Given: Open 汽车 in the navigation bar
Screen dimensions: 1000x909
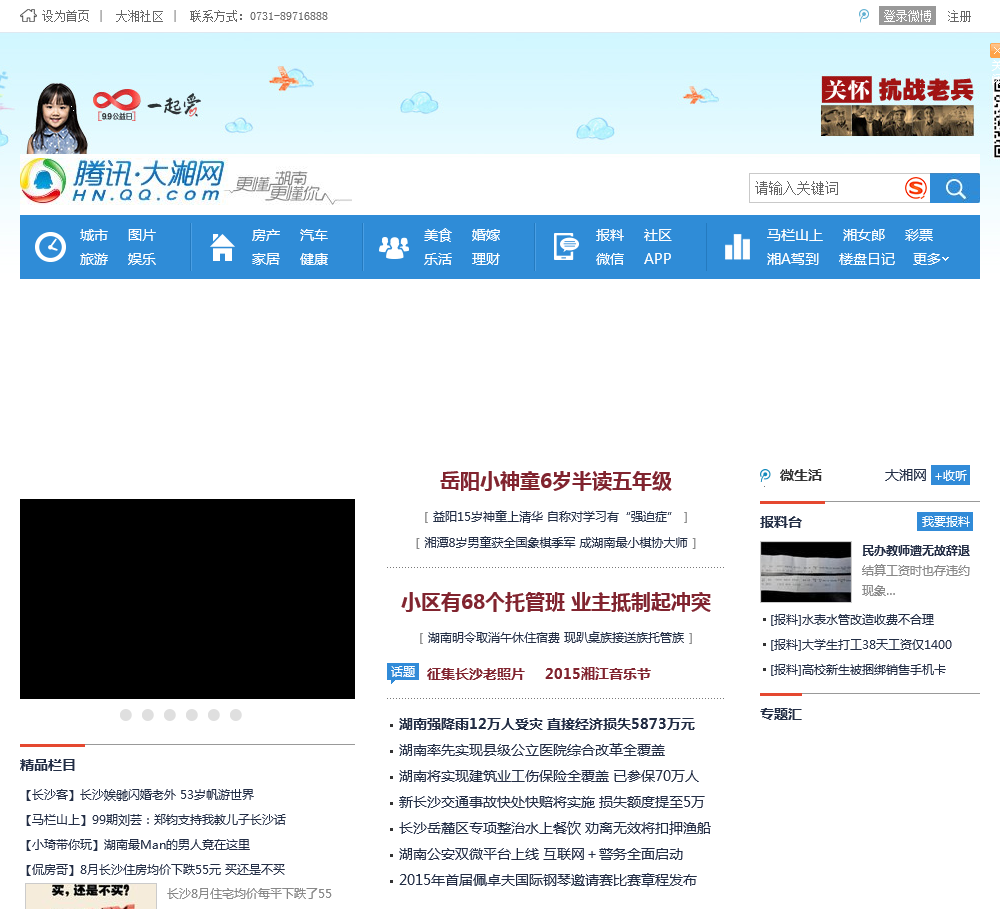Looking at the screenshot, I should 314,235.
